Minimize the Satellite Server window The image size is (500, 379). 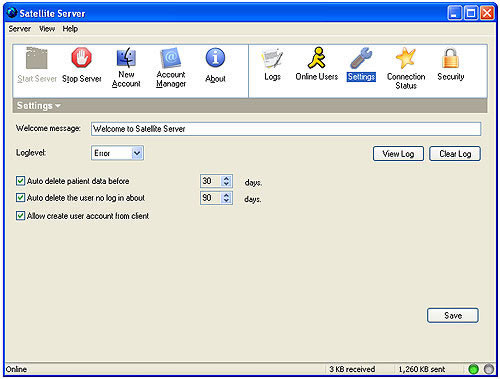pos(455,13)
